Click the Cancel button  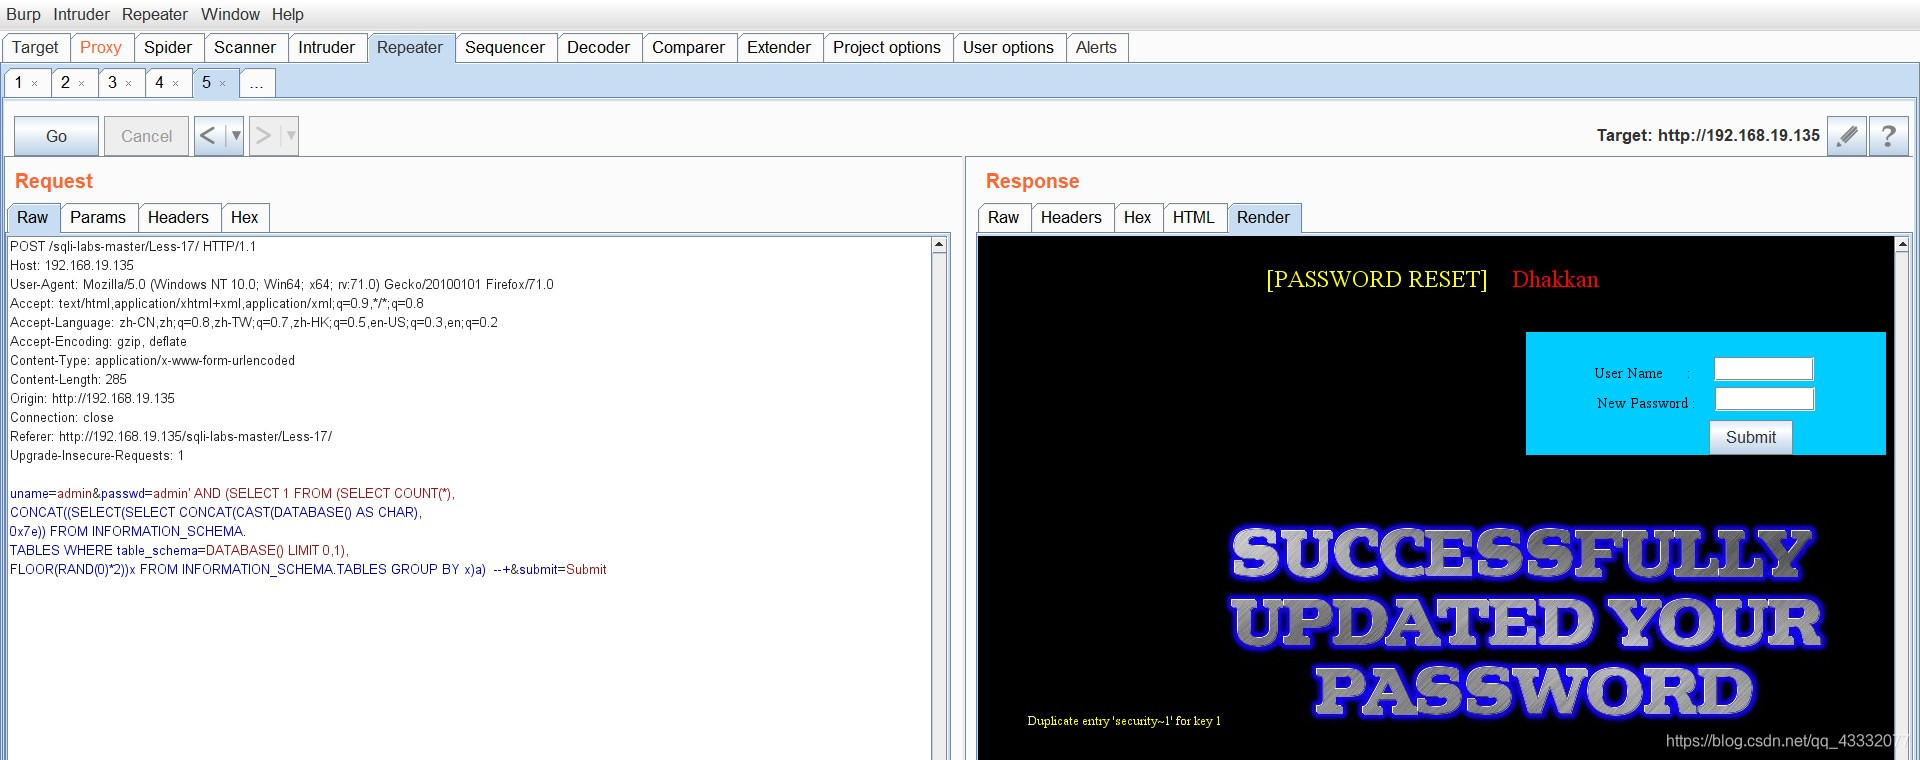(x=146, y=136)
